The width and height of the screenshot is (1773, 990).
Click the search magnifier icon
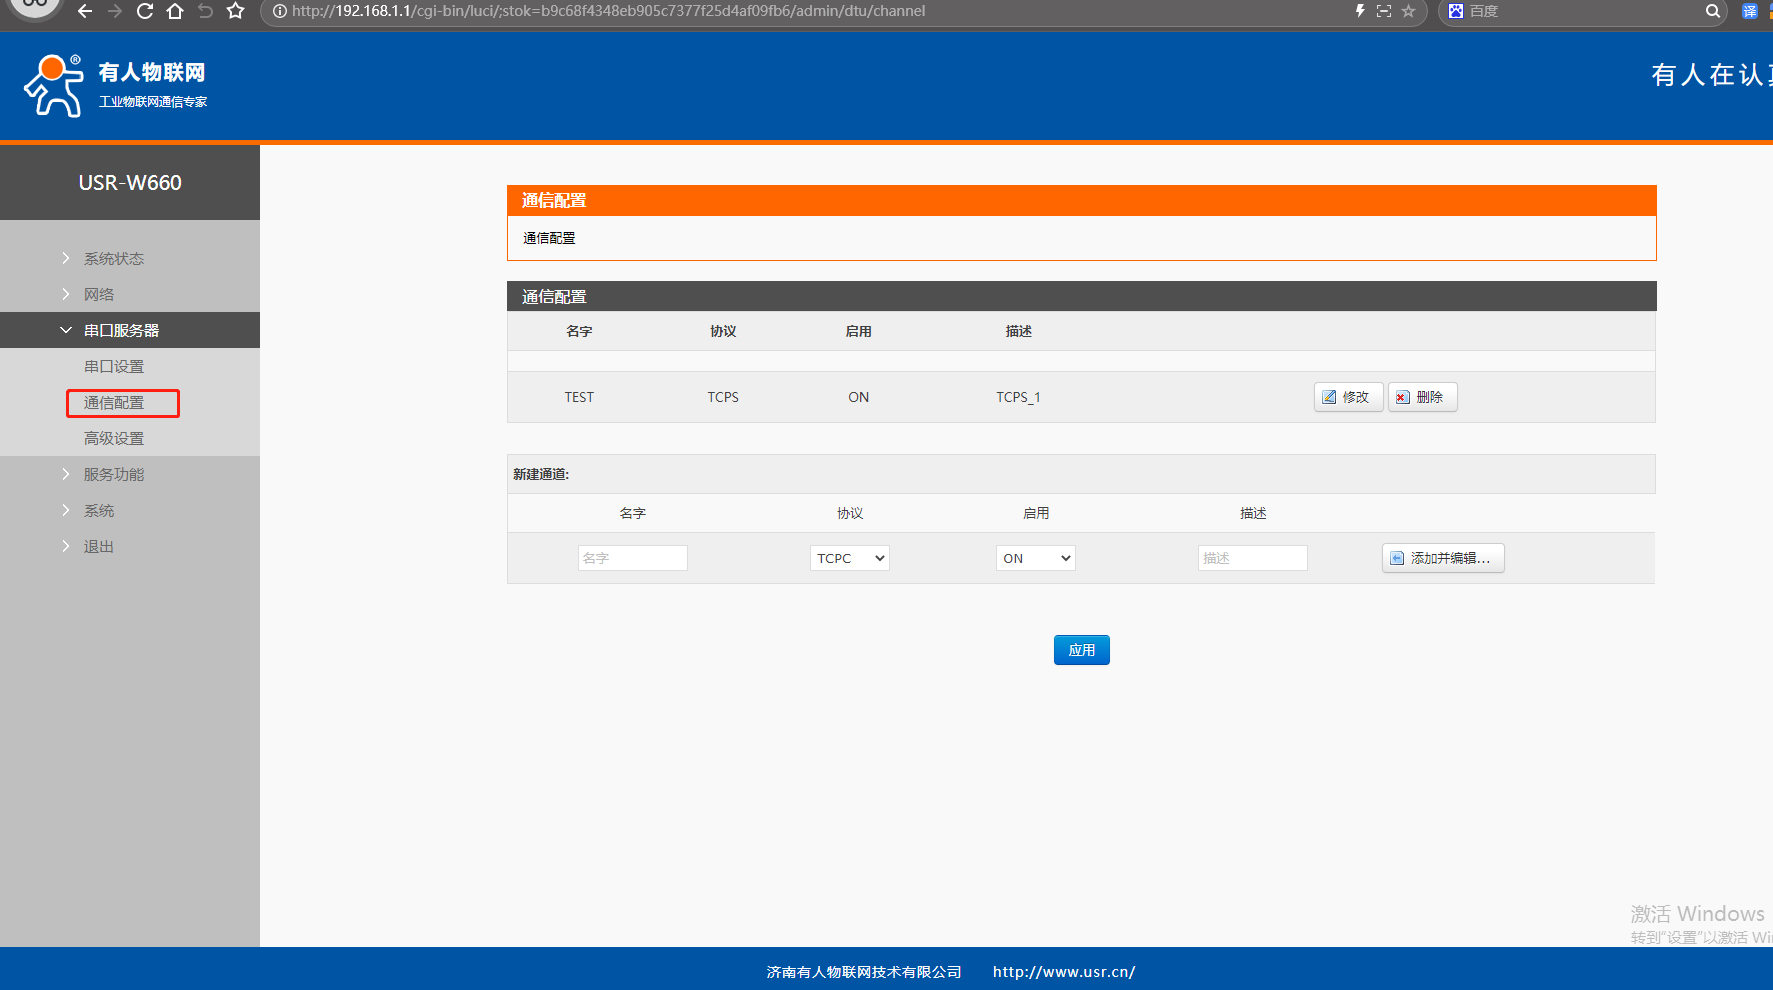(x=1712, y=11)
